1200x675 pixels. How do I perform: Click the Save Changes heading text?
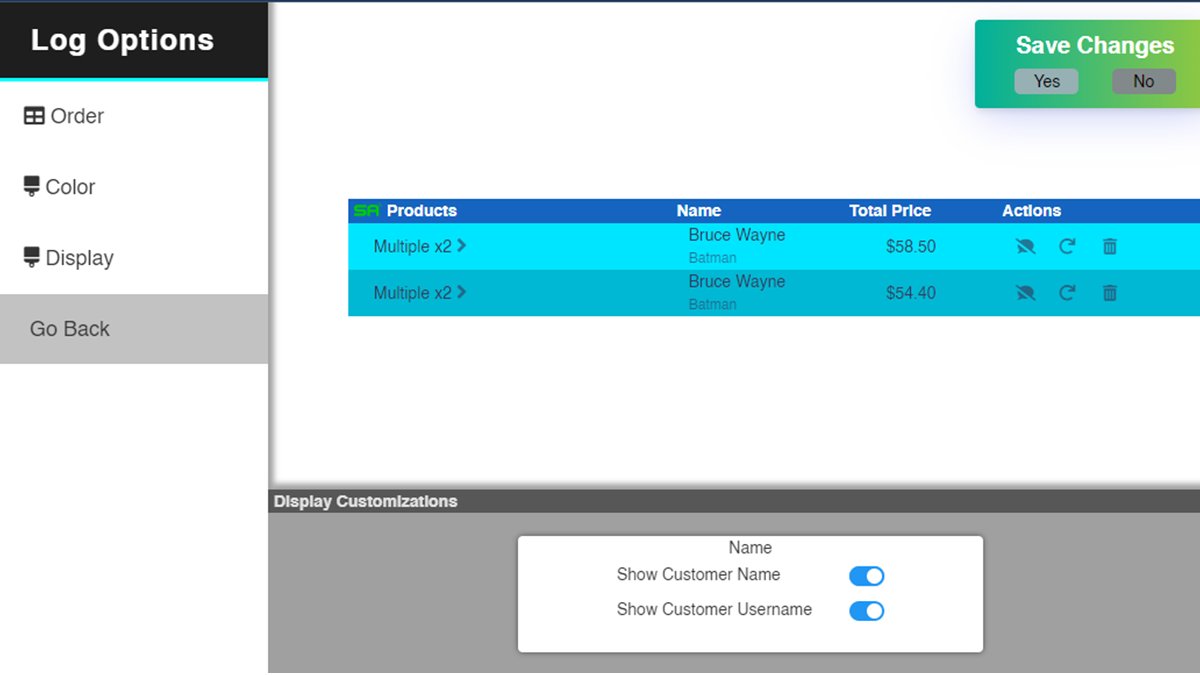click(x=1095, y=46)
